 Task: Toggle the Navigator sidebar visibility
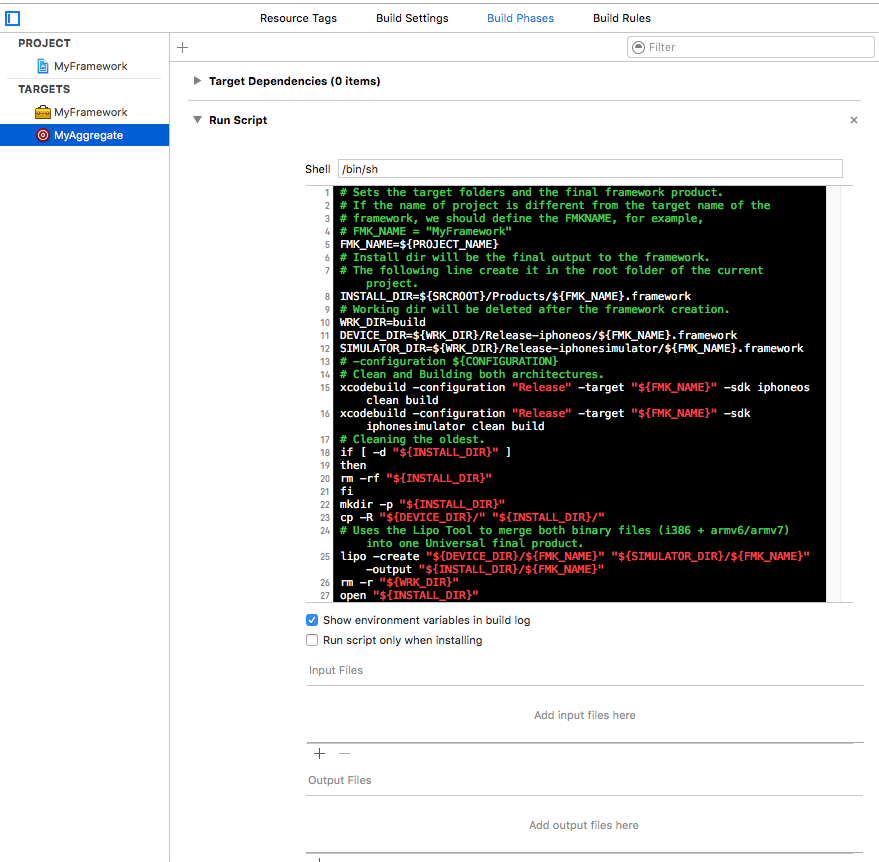coord(12,16)
